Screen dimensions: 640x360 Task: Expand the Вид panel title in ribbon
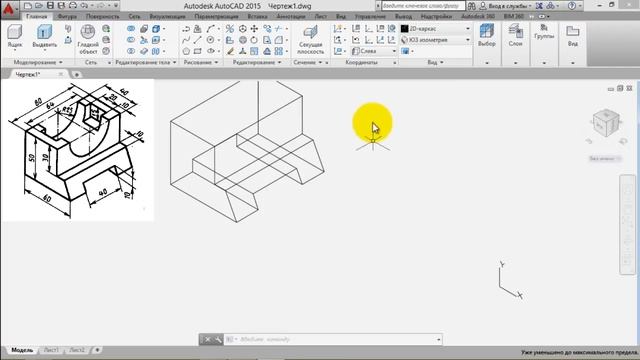[435, 62]
